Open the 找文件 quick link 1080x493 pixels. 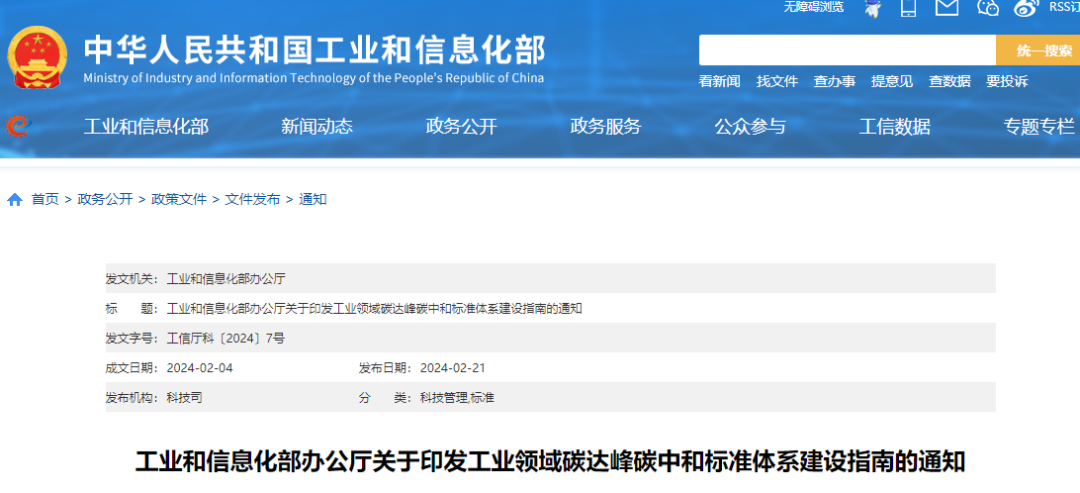click(777, 81)
